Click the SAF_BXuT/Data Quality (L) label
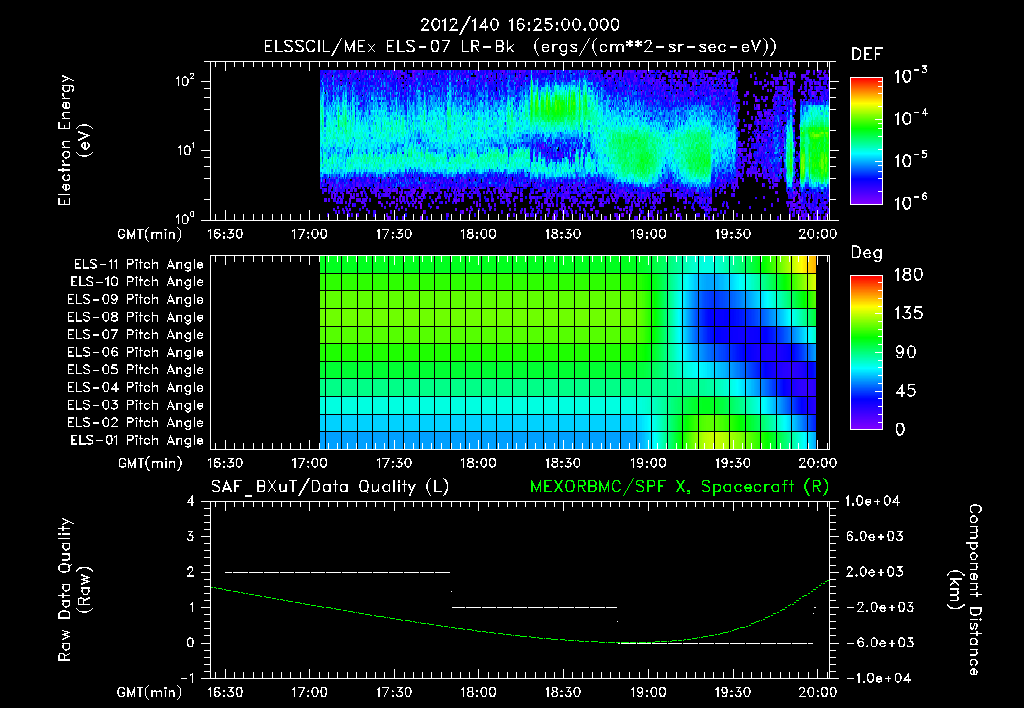This screenshot has height=708, width=1024. [330, 487]
